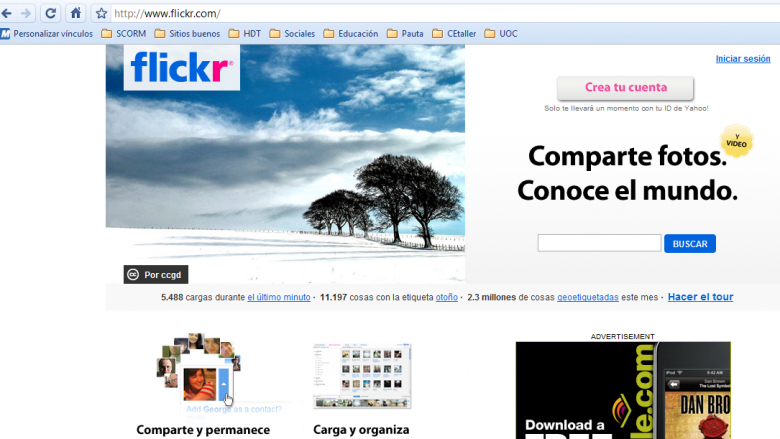Open the Pauta bookmarks folder
This screenshot has height=439, width=780.
point(405,34)
